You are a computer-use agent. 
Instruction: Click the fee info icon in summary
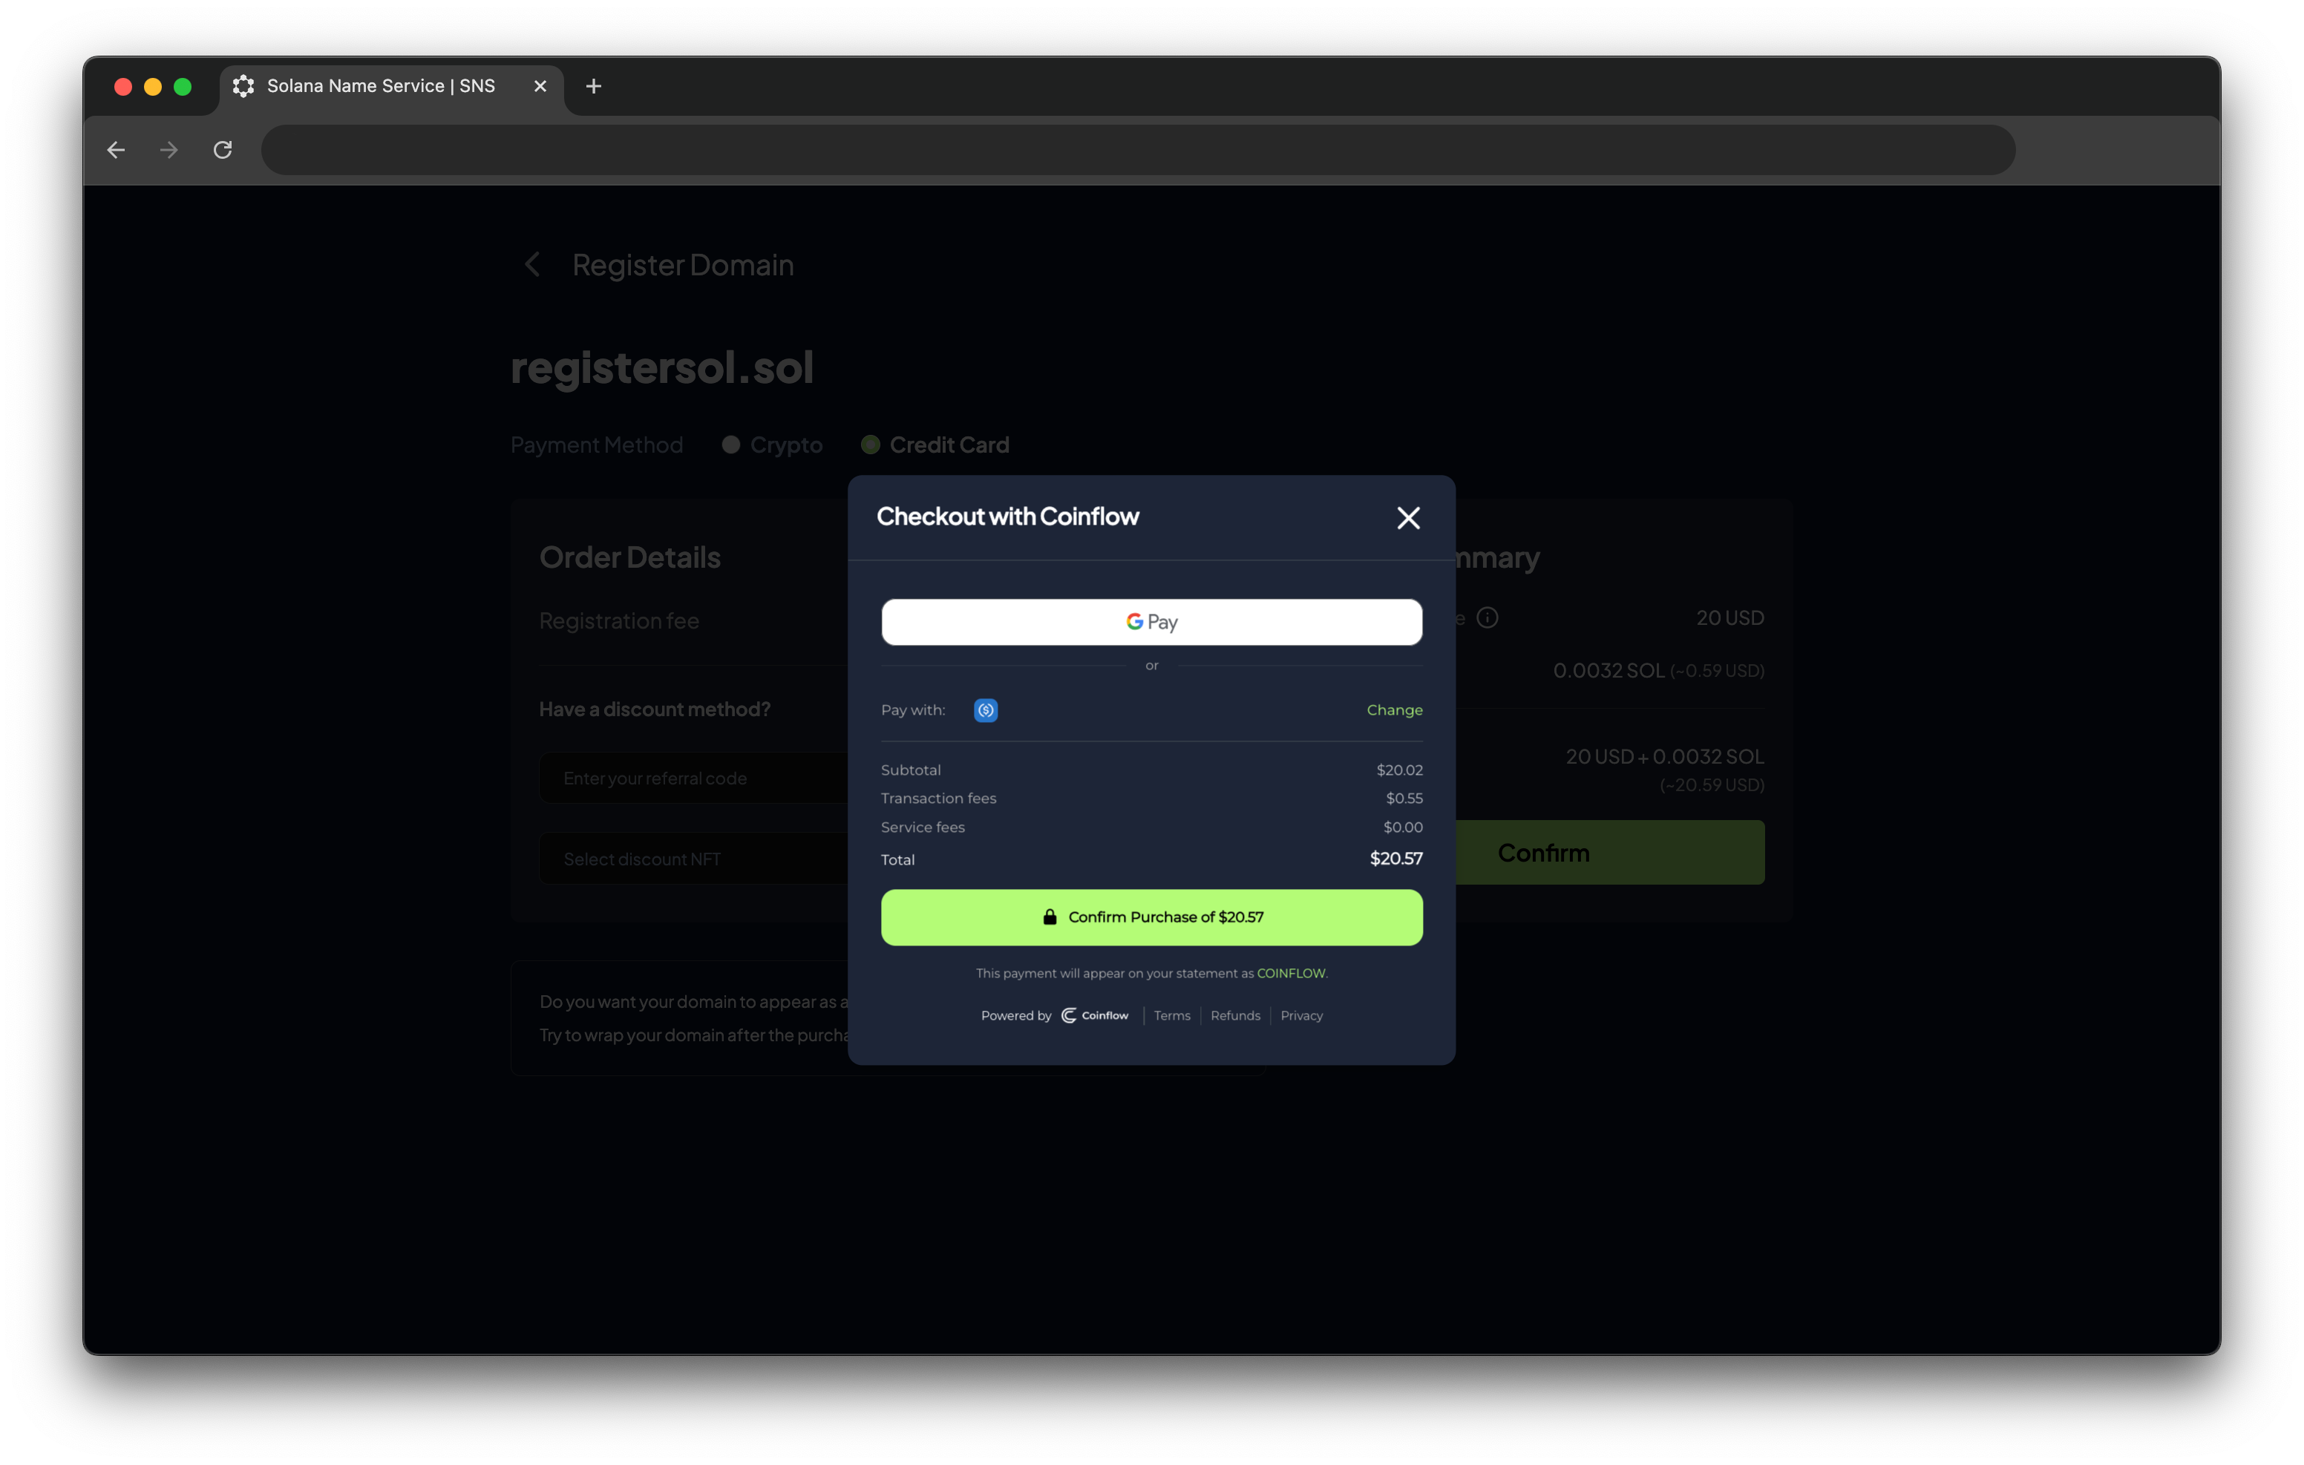click(x=1487, y=618)
